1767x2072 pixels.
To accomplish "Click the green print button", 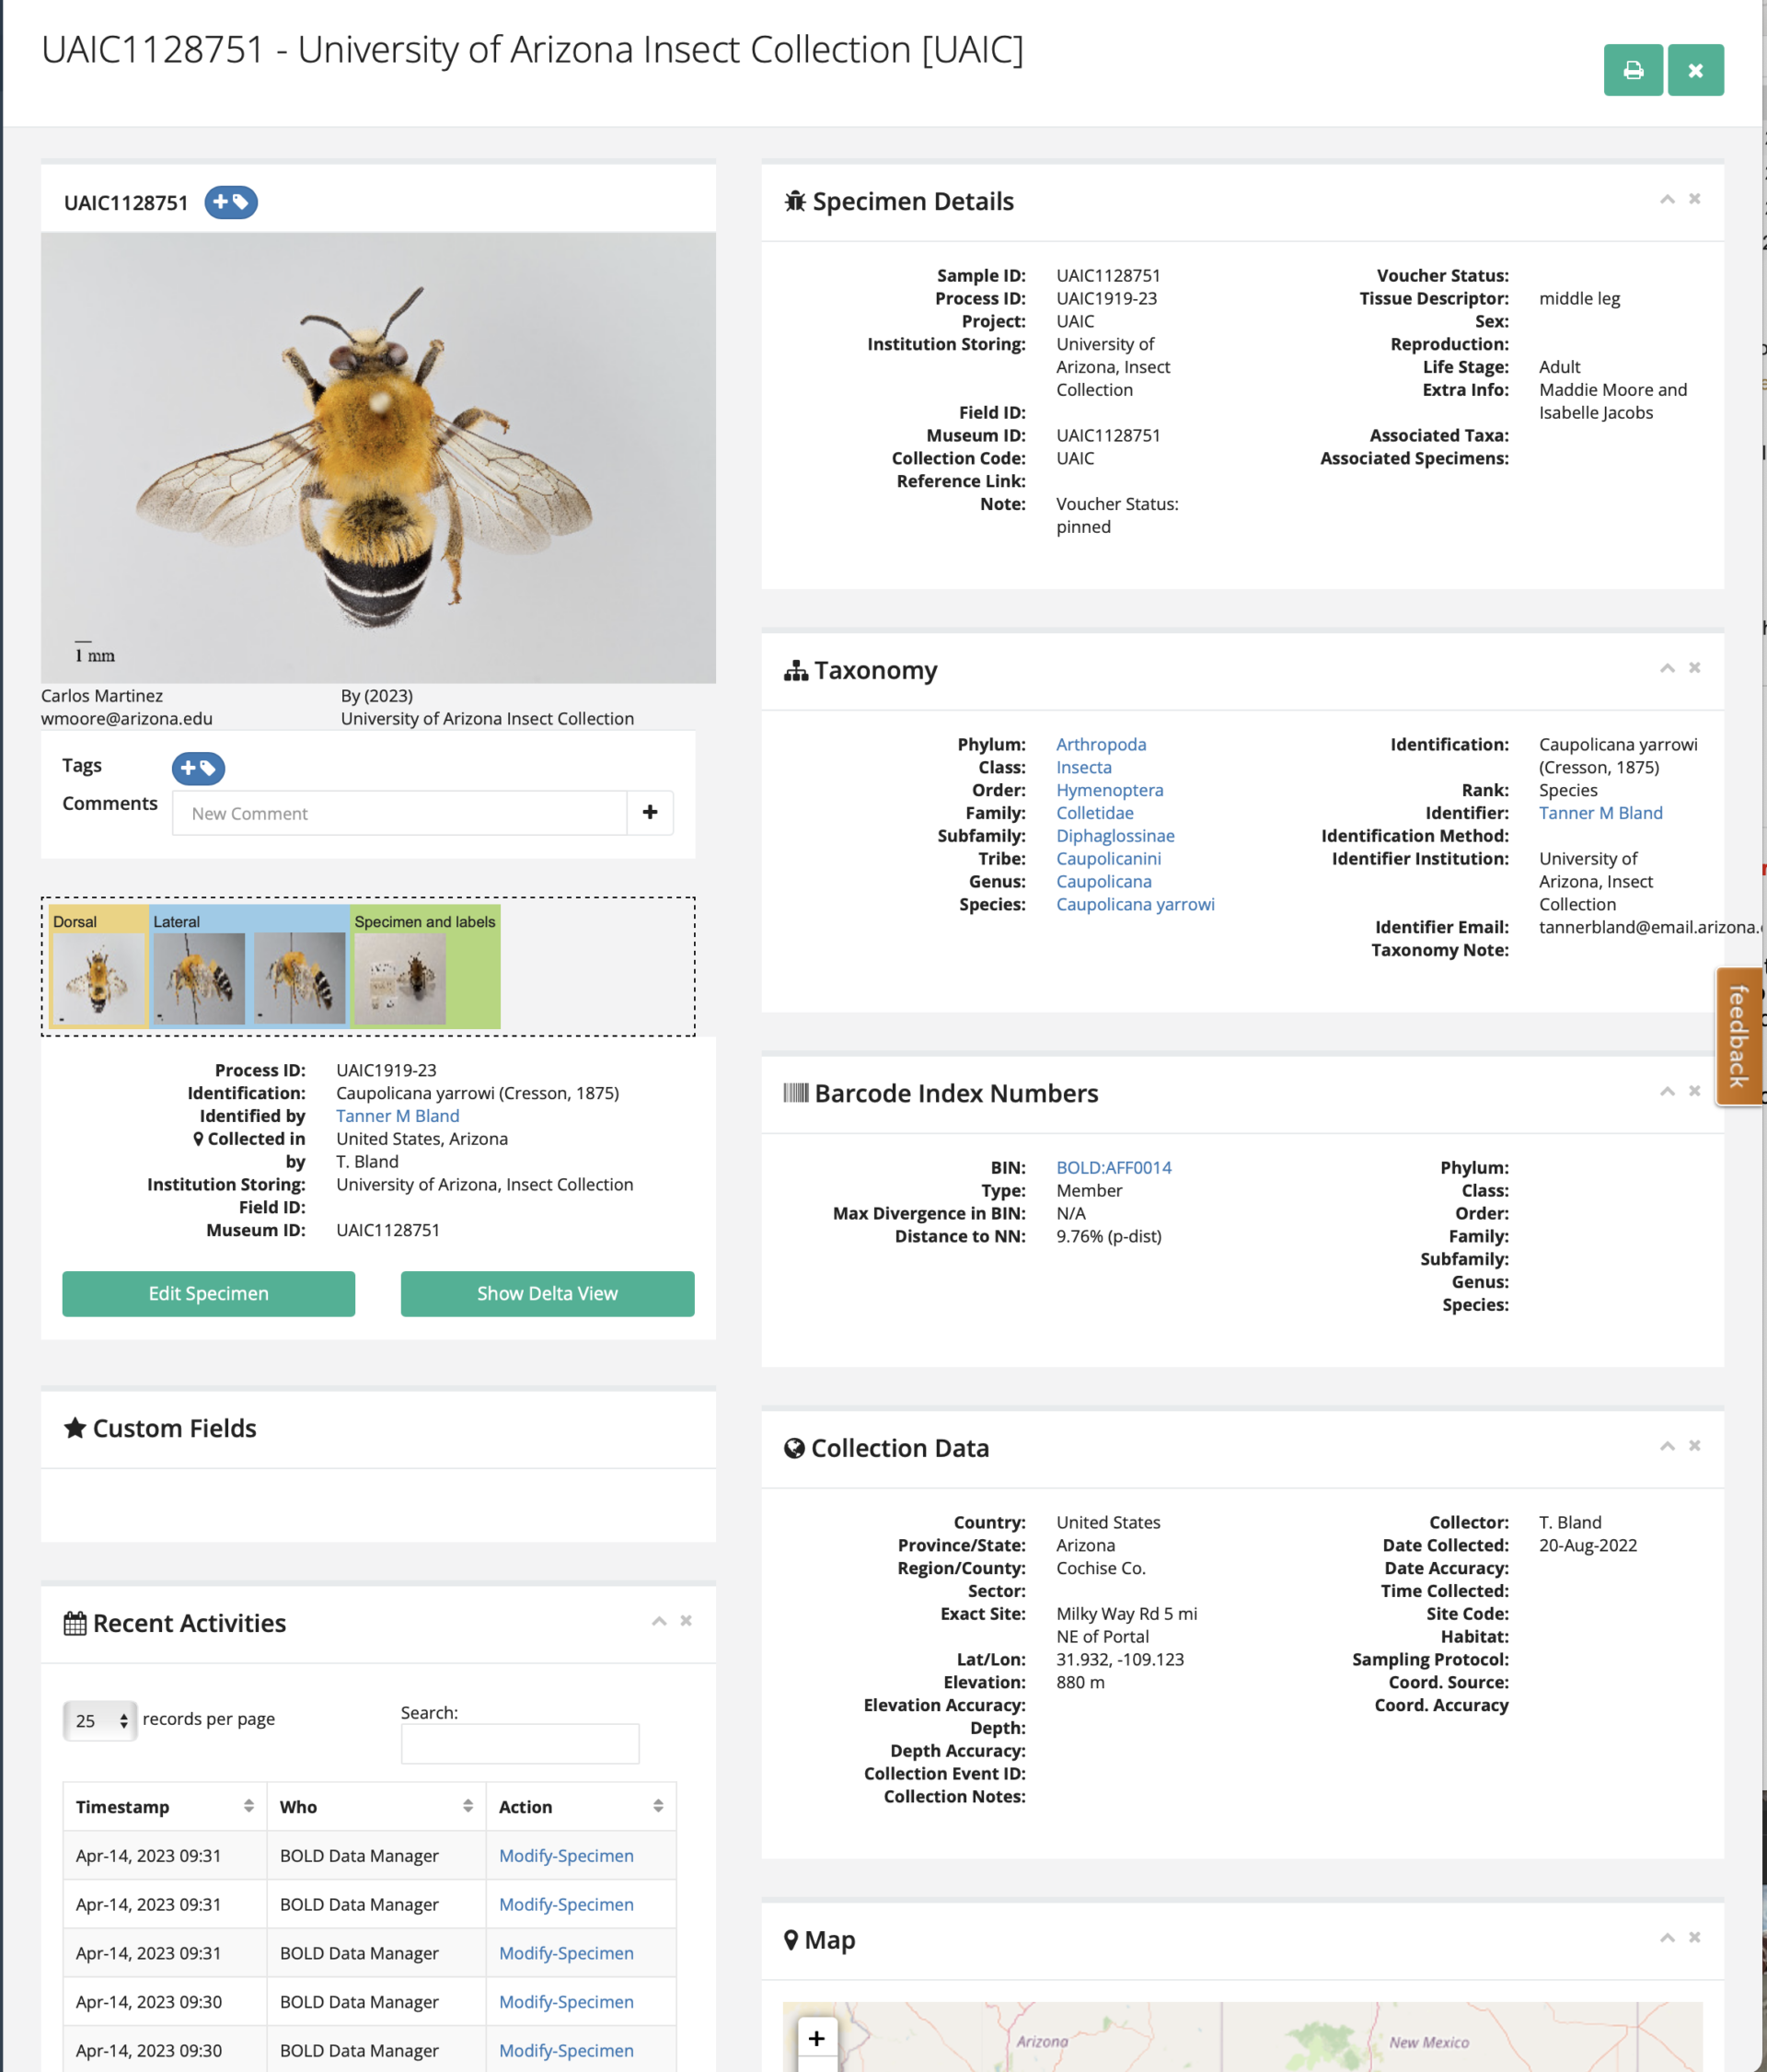I will [x=1632, y=70].
